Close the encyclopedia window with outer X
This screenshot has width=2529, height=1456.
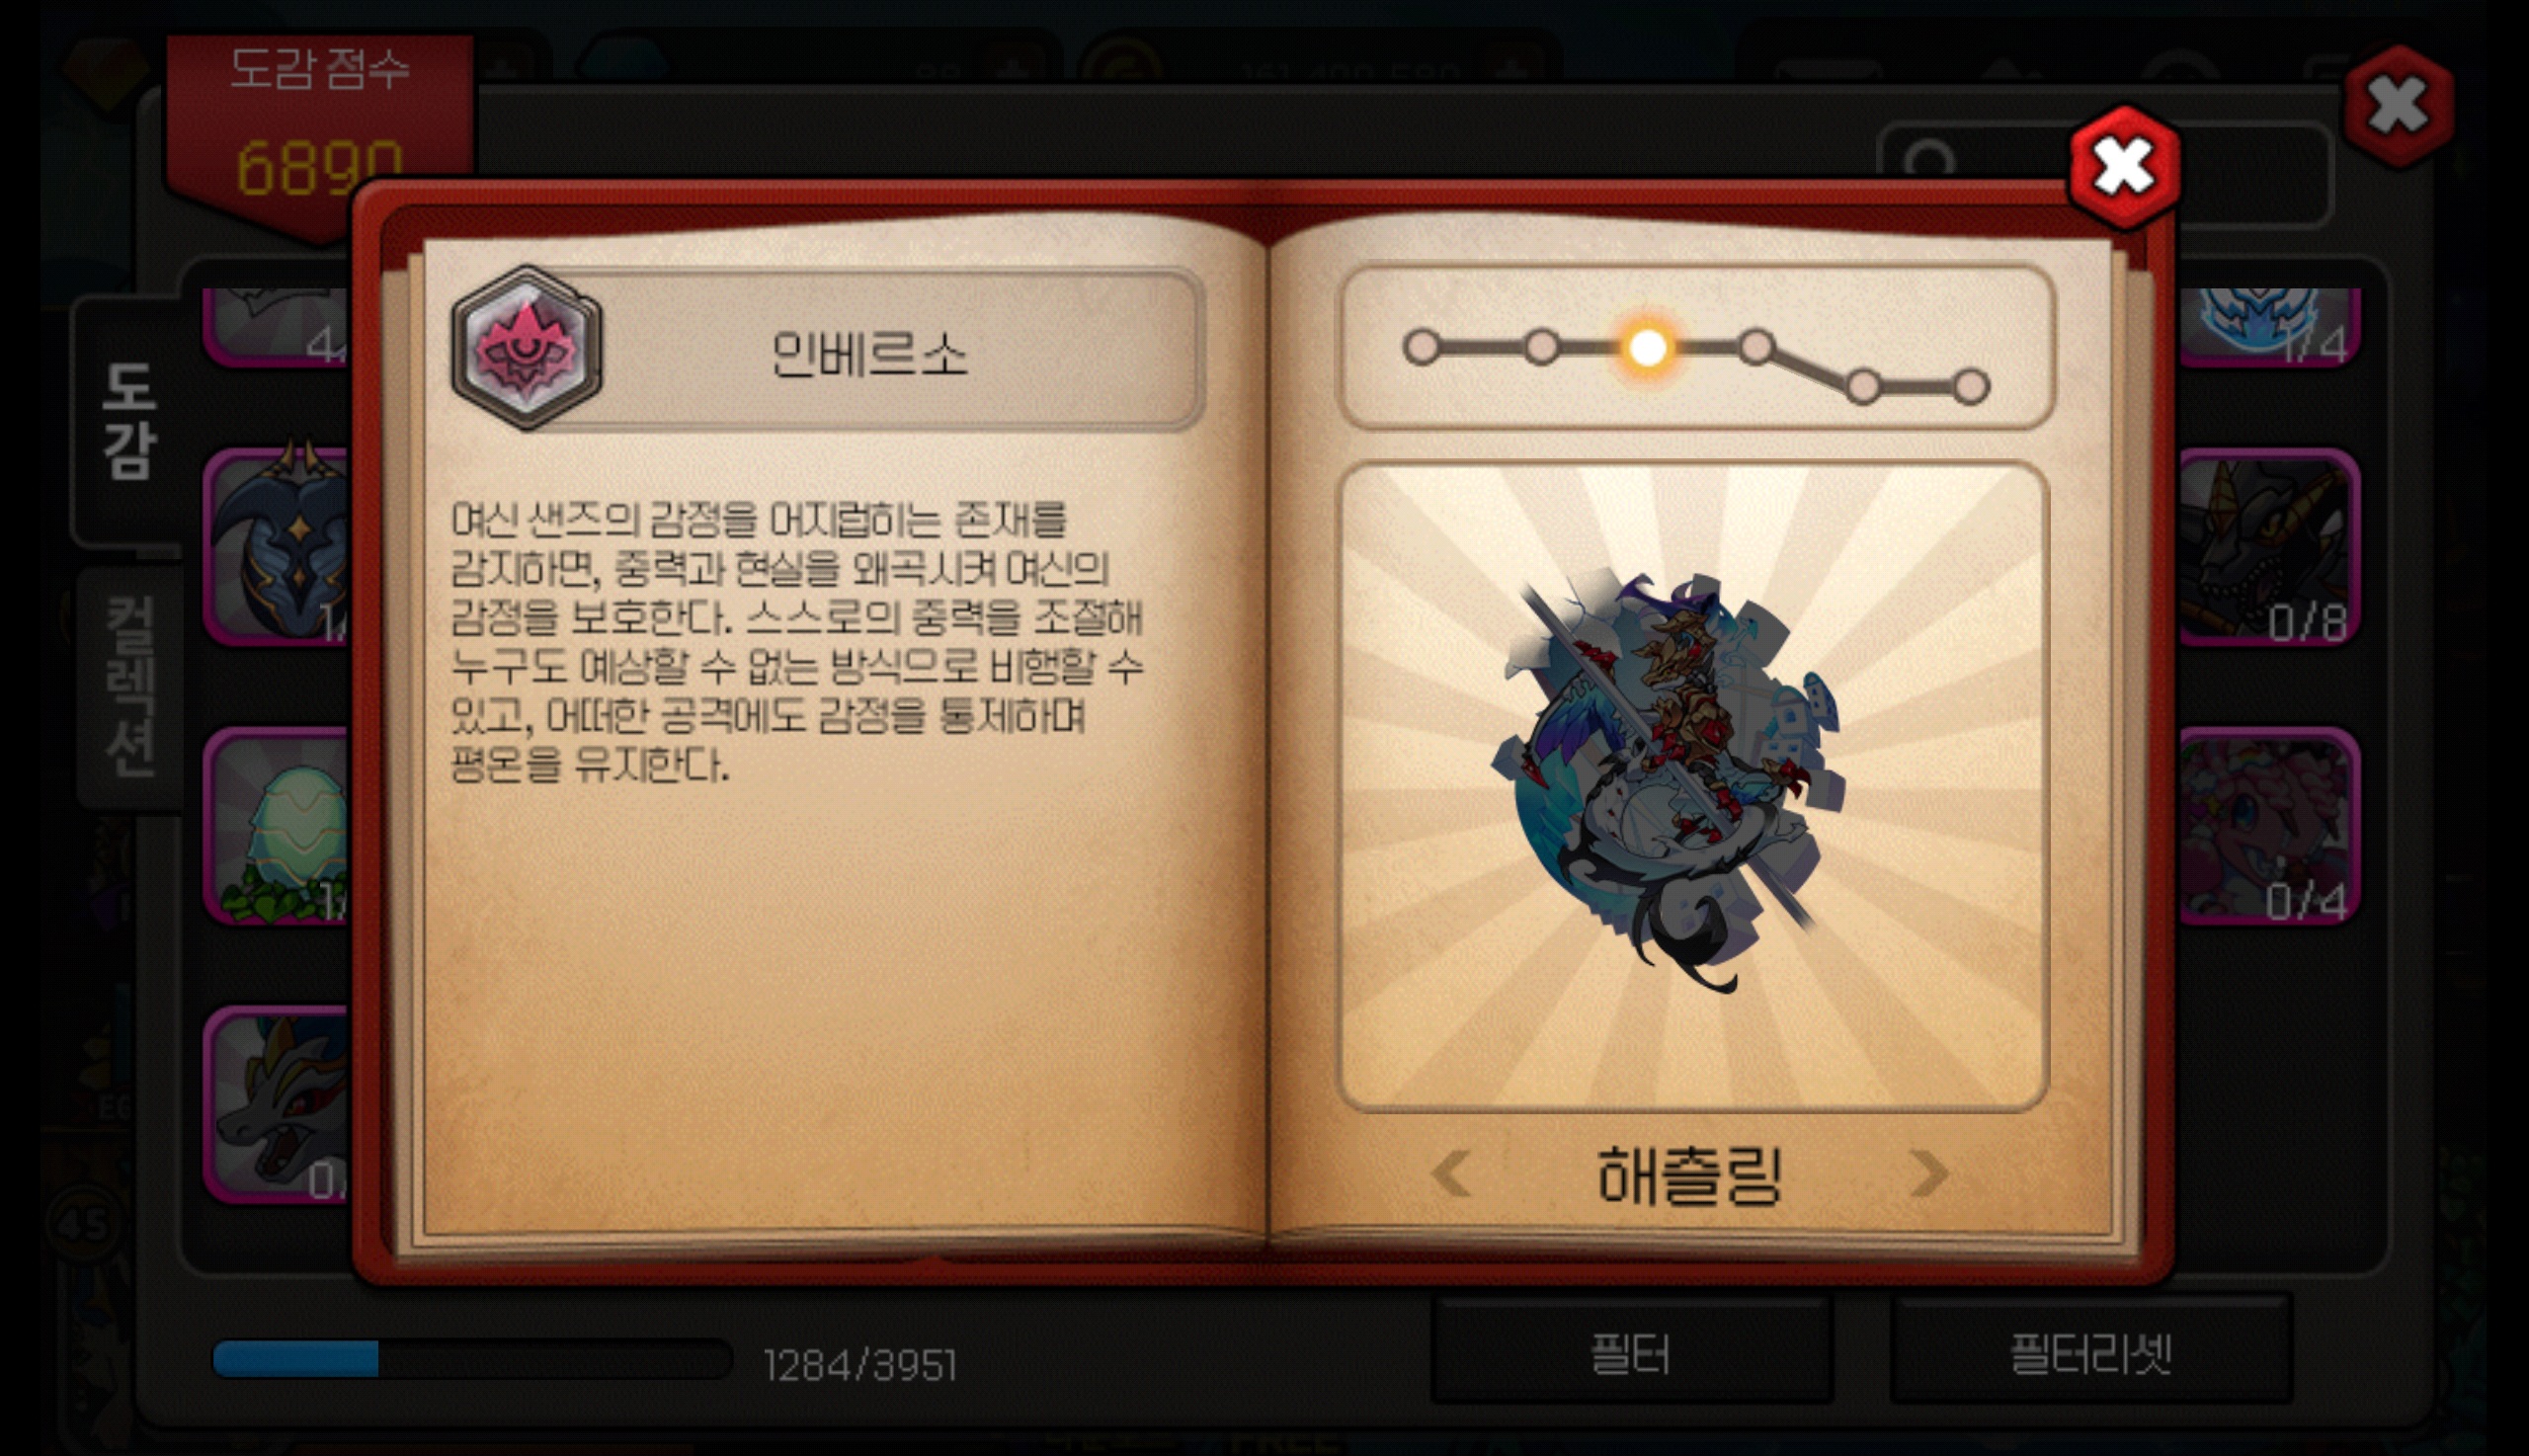click(2399, 106)
